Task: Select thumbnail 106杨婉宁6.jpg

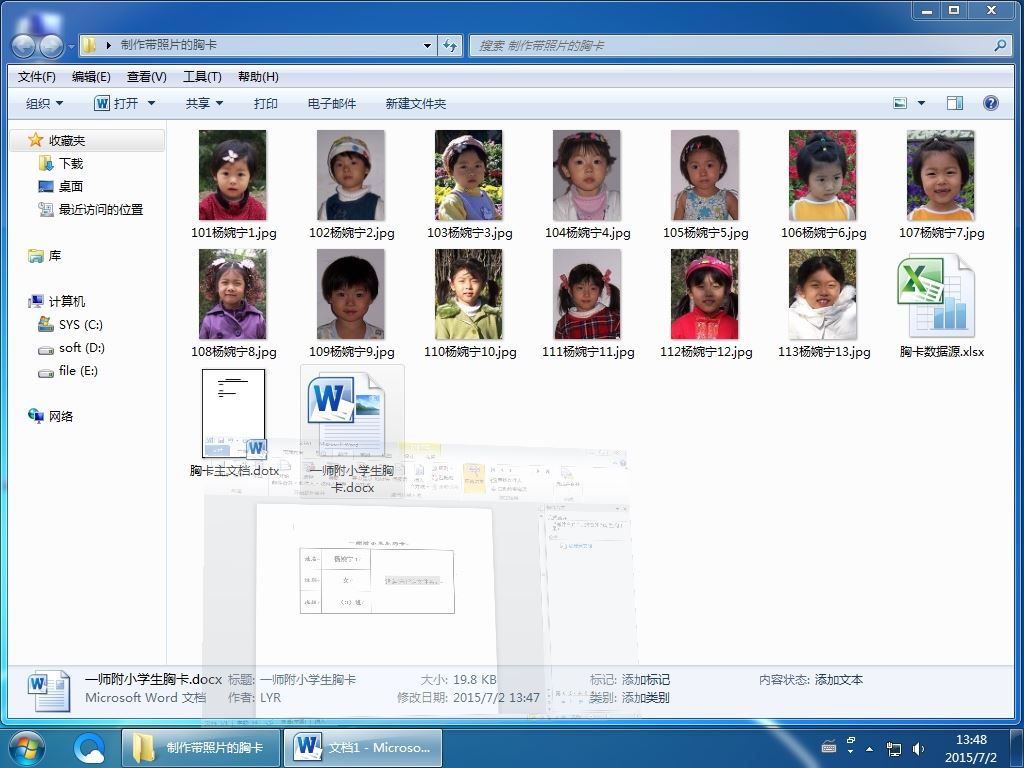Action: point(823,175)
